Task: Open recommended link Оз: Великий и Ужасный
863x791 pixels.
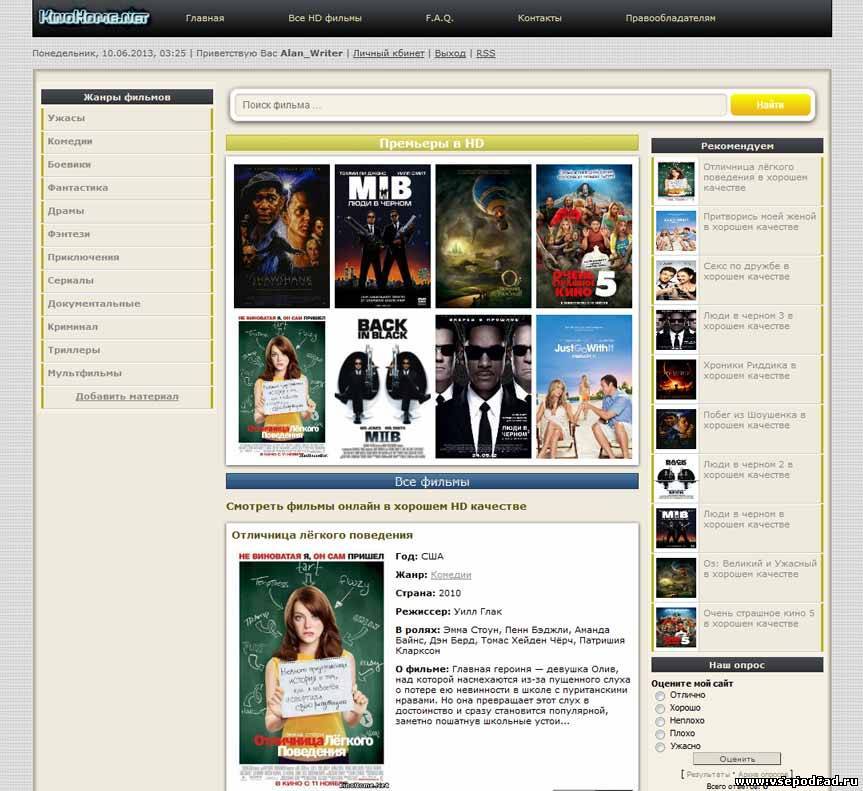Action: (x=760, y=569)
